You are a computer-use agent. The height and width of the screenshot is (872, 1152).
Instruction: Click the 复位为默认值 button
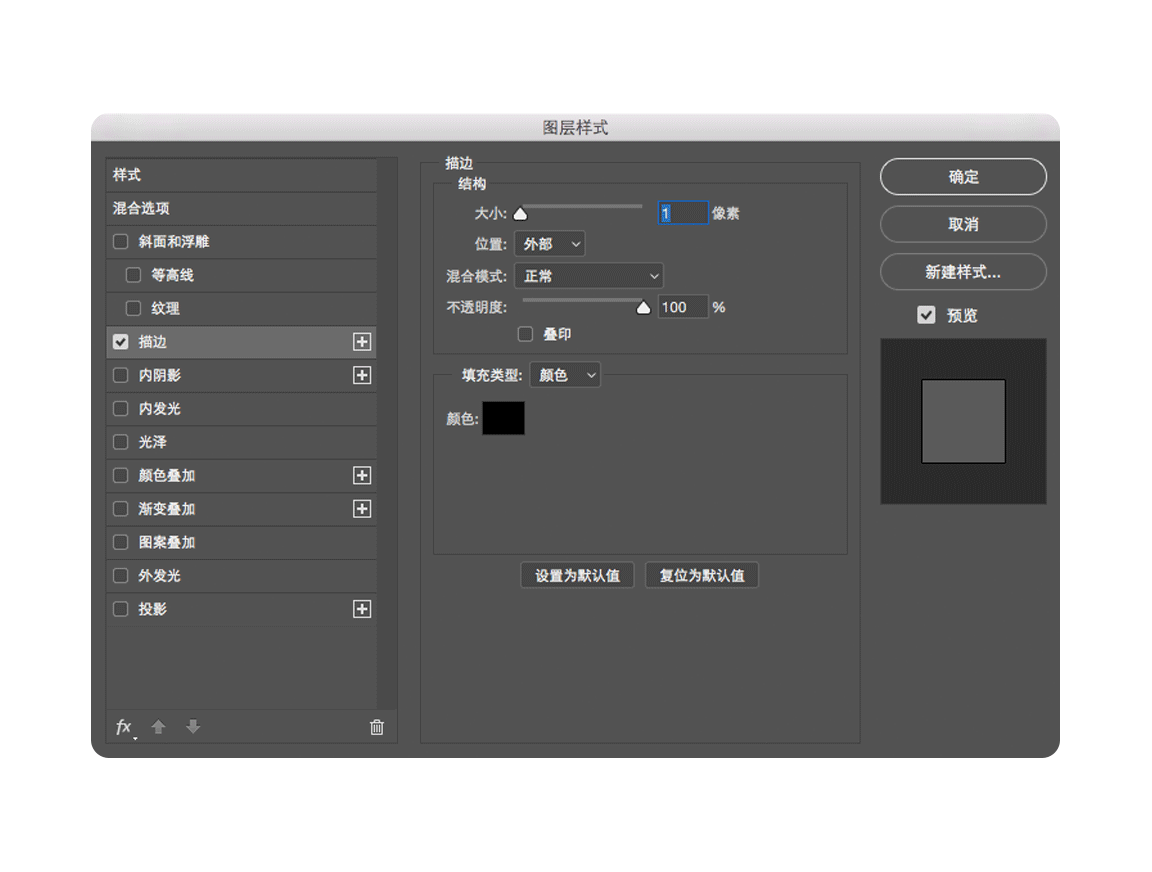702,575
